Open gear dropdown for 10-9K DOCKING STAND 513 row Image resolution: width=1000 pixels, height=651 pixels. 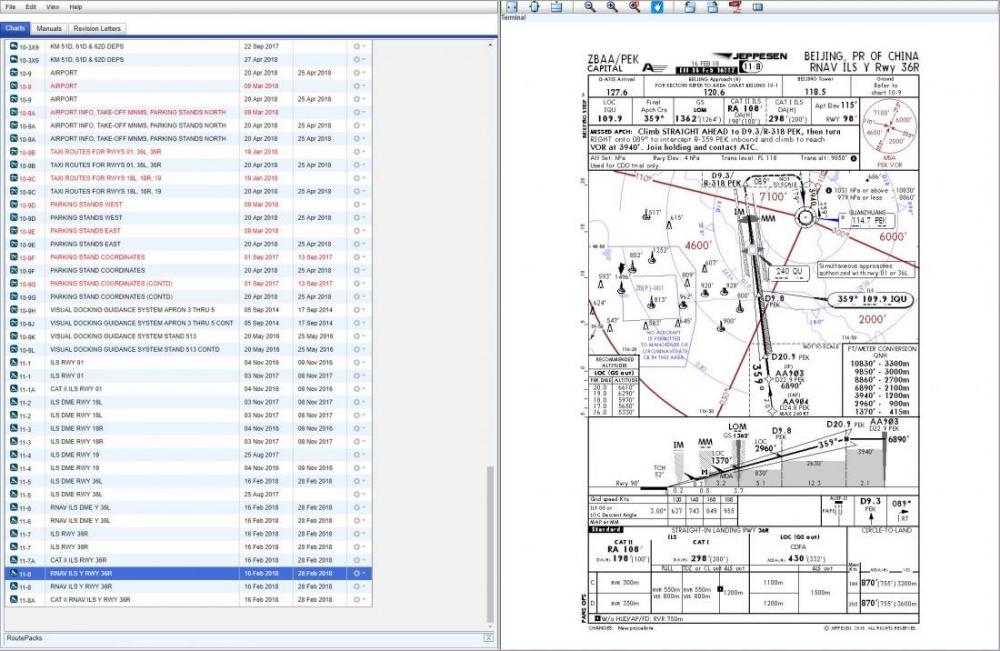coord(359,336)
